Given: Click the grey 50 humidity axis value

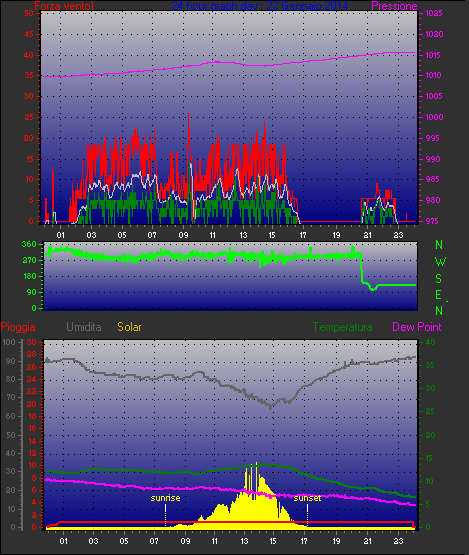Looking at the screenshot, I should (11, 435).
